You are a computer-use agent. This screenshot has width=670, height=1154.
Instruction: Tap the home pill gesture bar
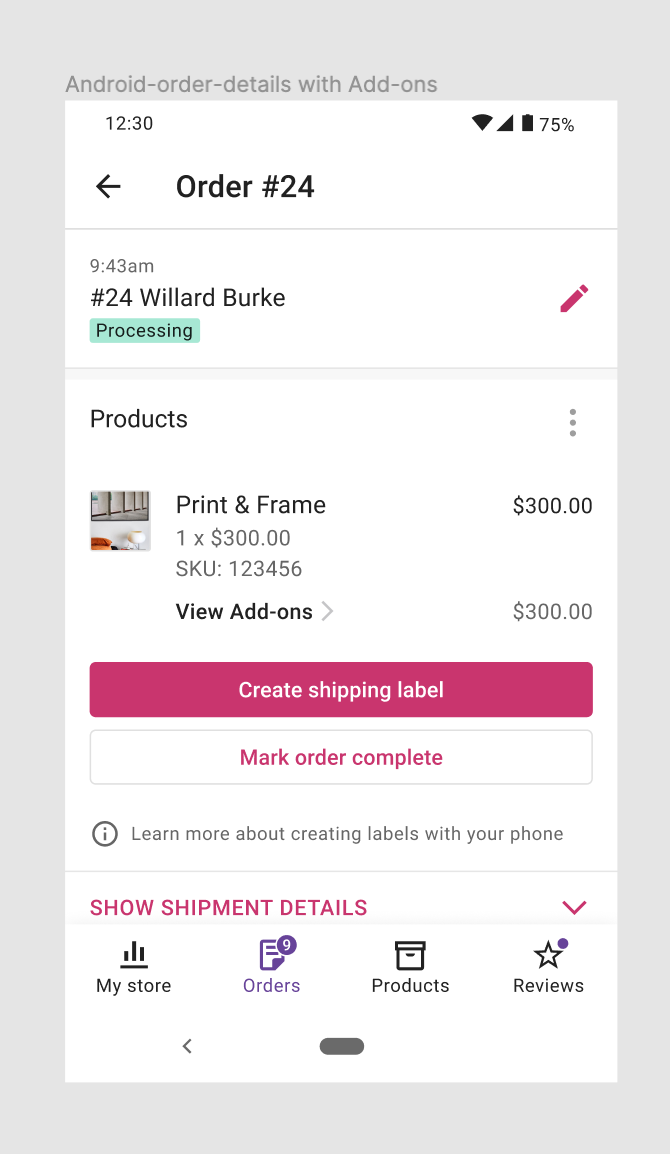pos(341,1045)
